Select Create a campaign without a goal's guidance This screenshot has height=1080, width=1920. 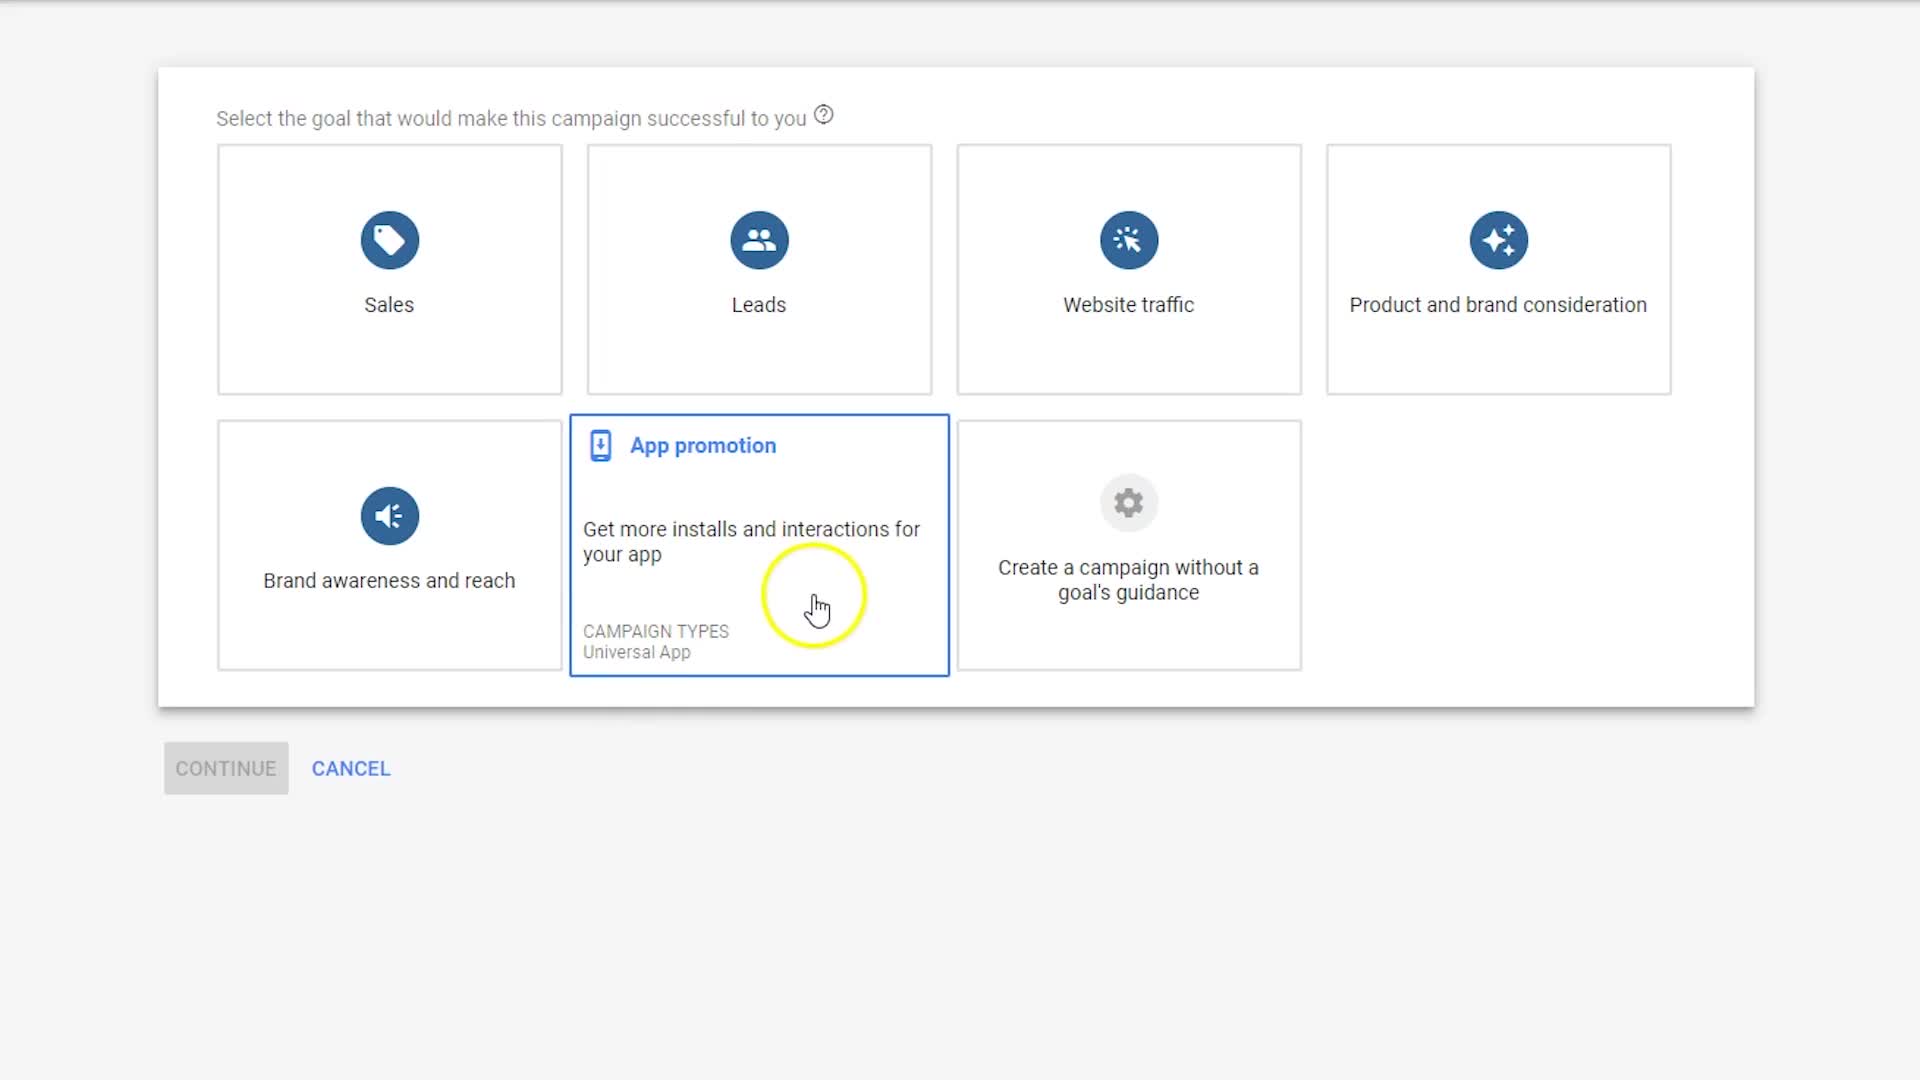(x=1128, y=580)
